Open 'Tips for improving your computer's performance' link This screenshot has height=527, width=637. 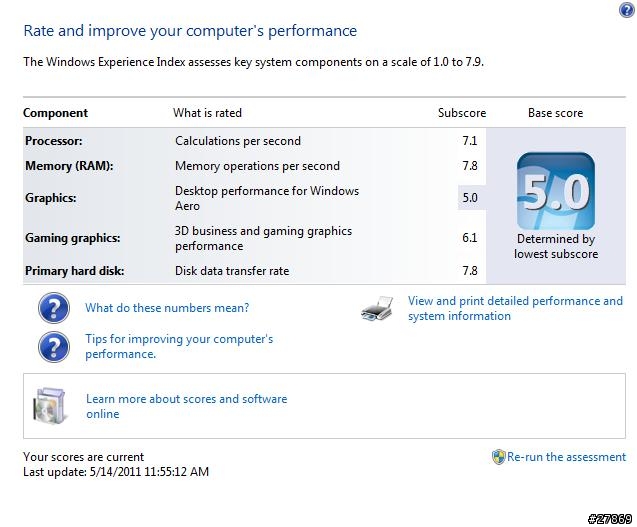pos(179,346)
